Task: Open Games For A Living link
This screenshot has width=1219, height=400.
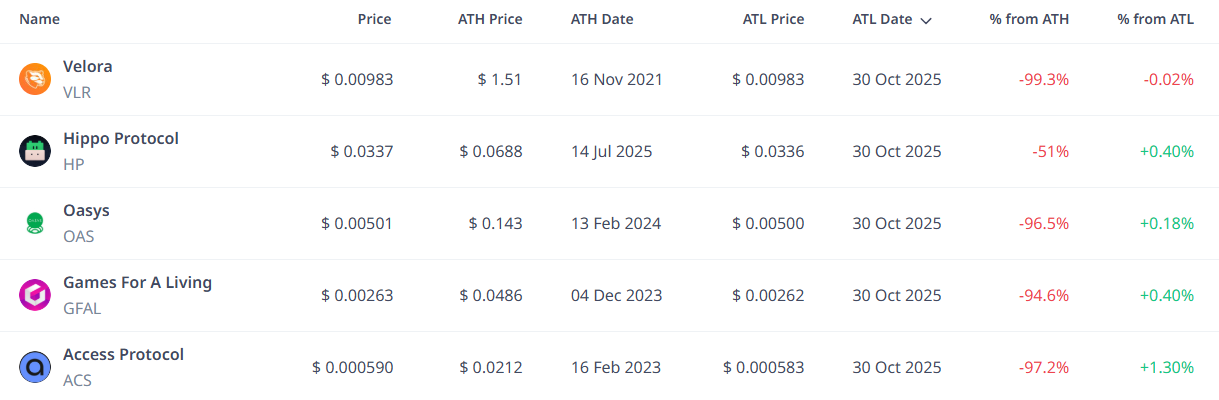Action: pos(137,283)
